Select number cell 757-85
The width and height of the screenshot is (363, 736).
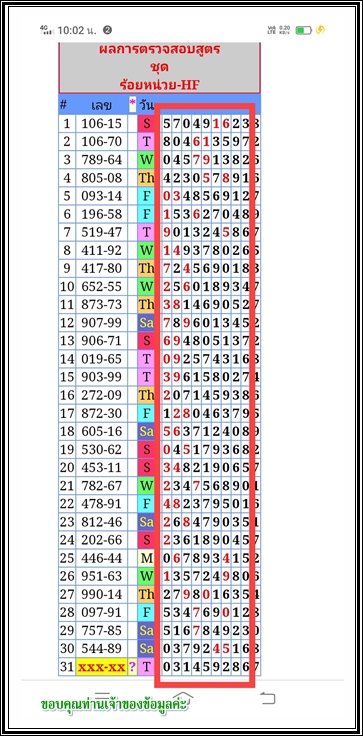101,630
